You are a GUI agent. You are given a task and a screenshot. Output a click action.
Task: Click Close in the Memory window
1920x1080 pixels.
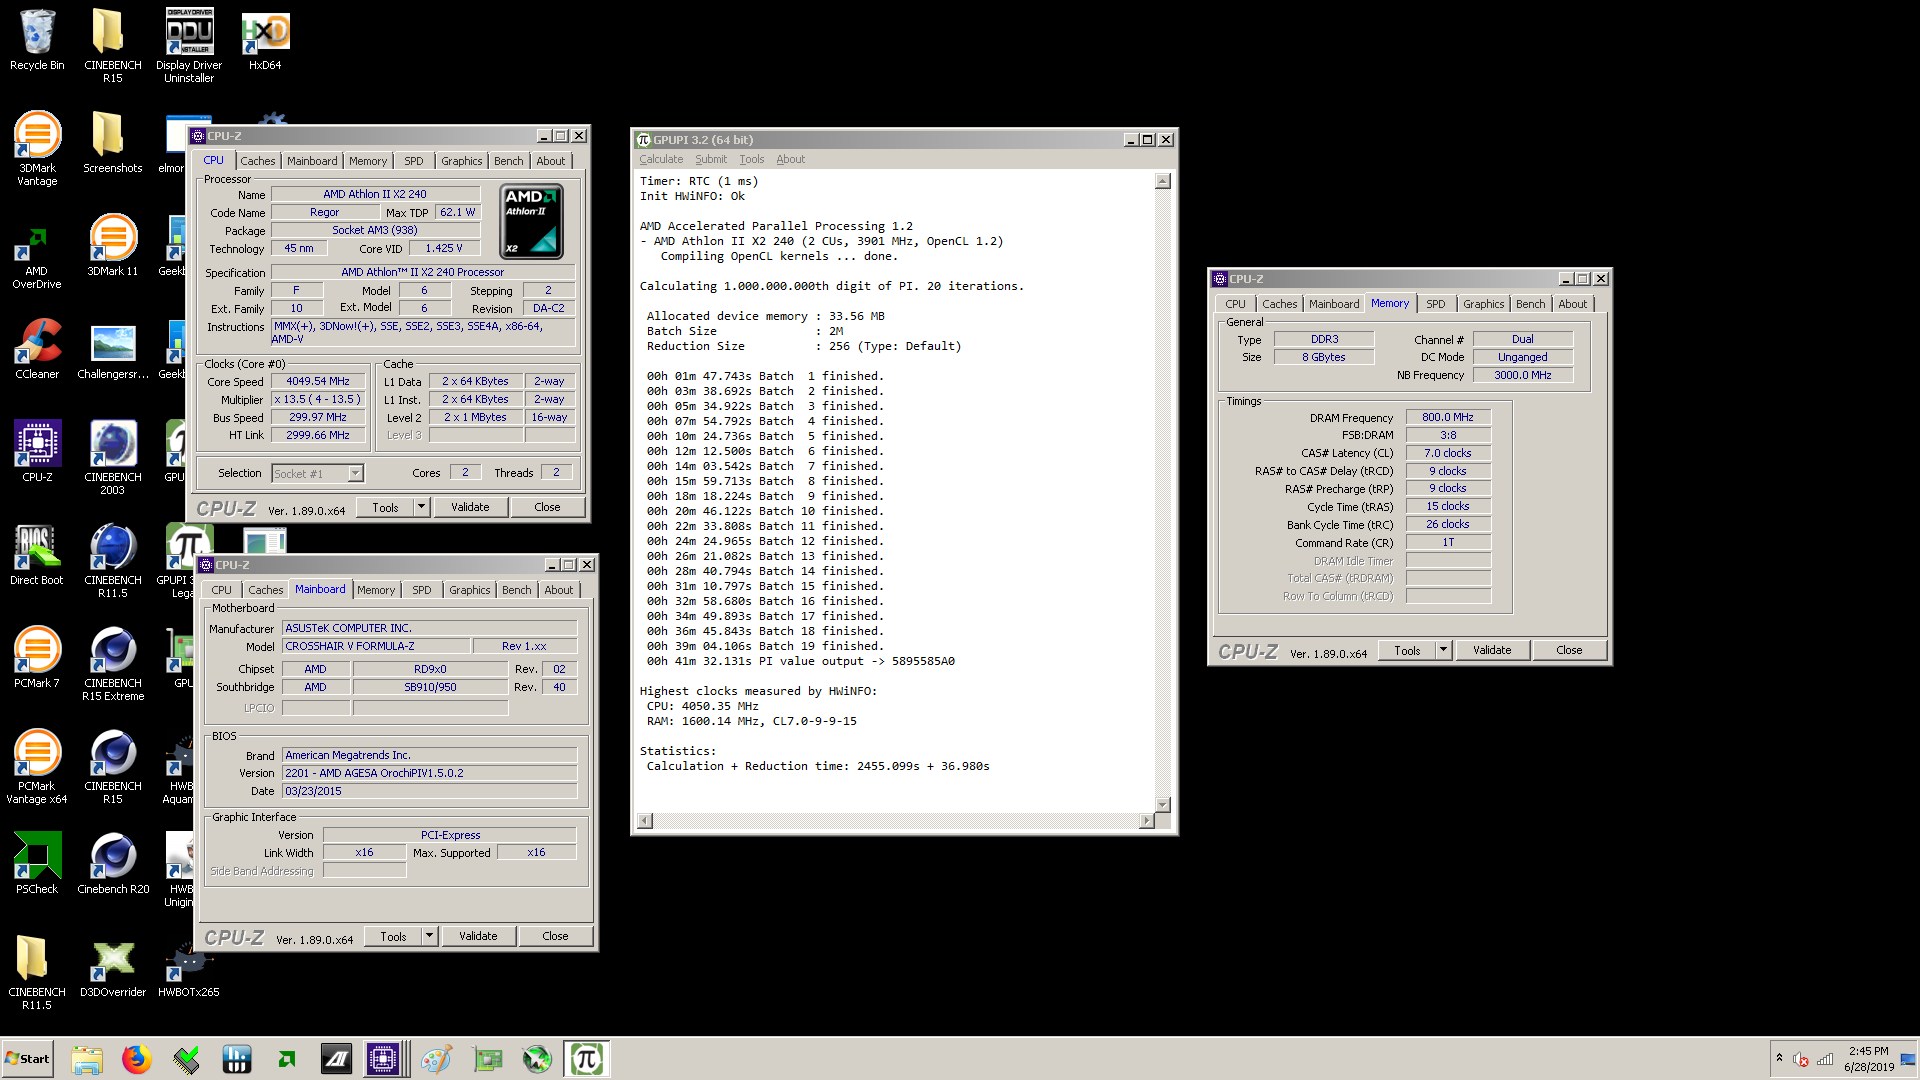pyautogui.click(x=1569, y=650)
